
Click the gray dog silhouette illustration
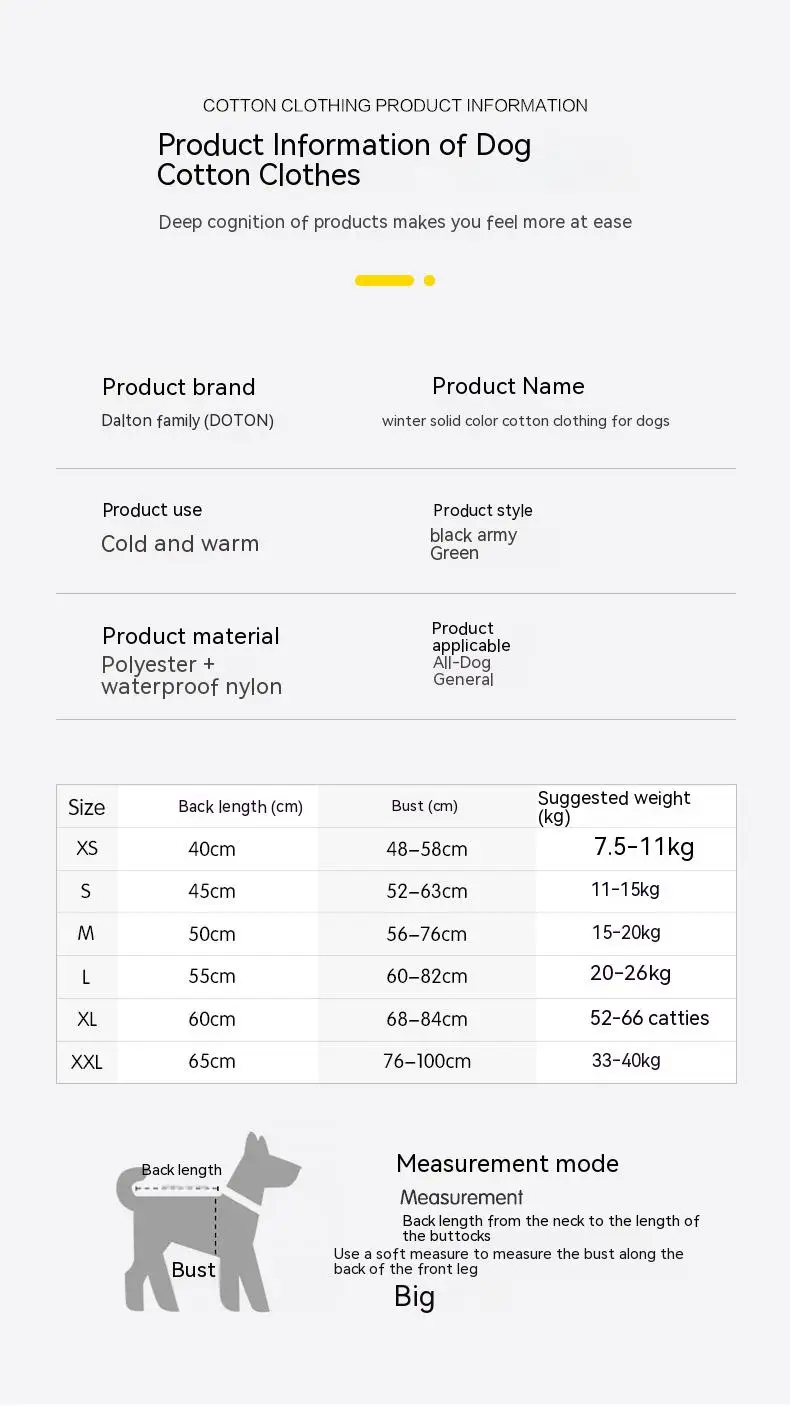click(208, 1222)
